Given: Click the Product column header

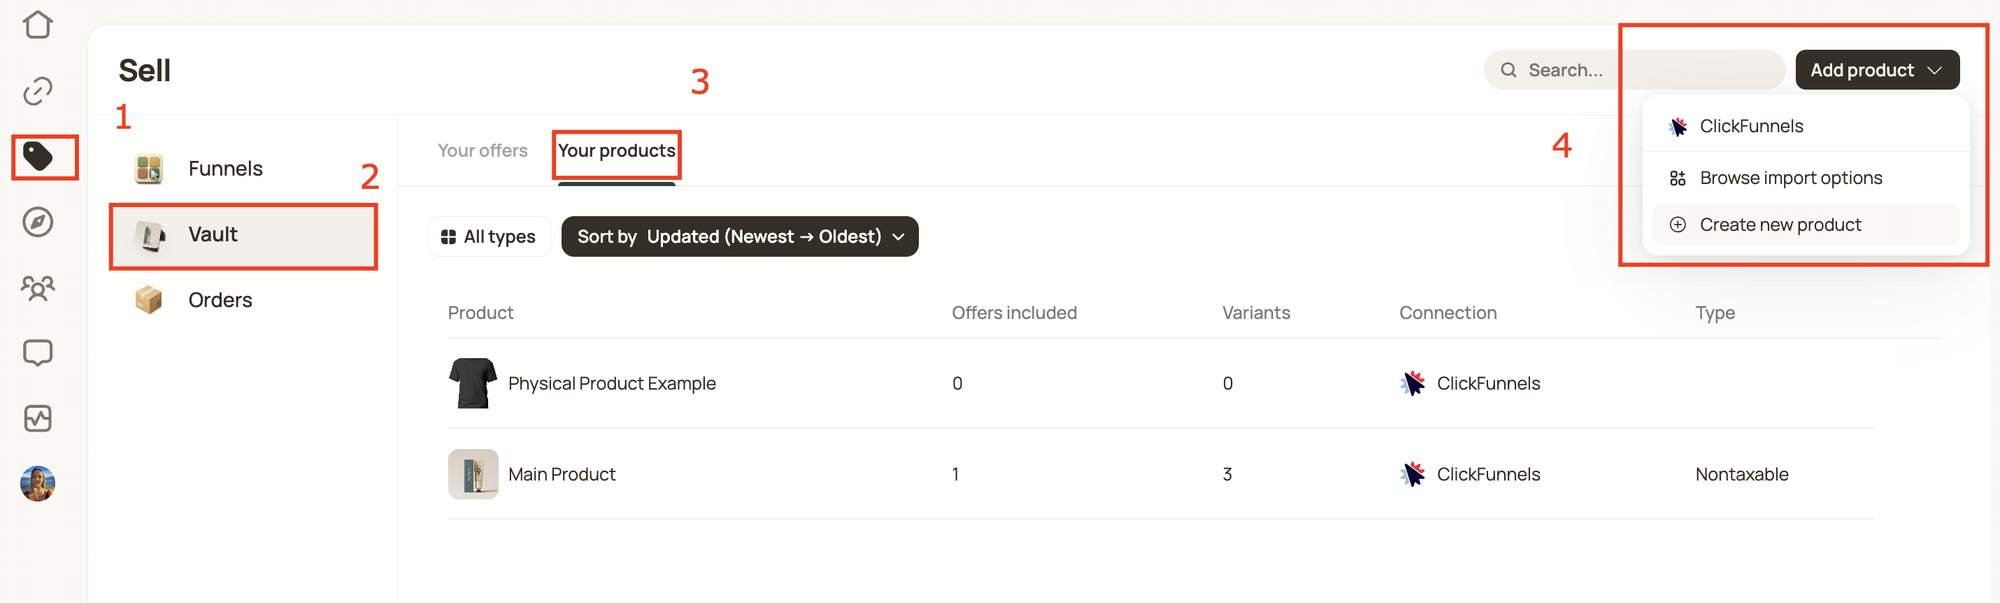Looking at the screenshot, I should tap(481, 313).
